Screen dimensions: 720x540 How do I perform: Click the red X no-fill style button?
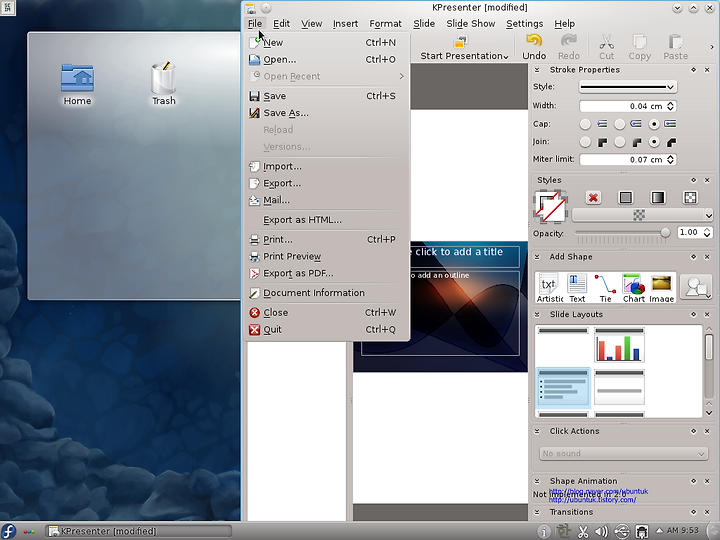593,197
